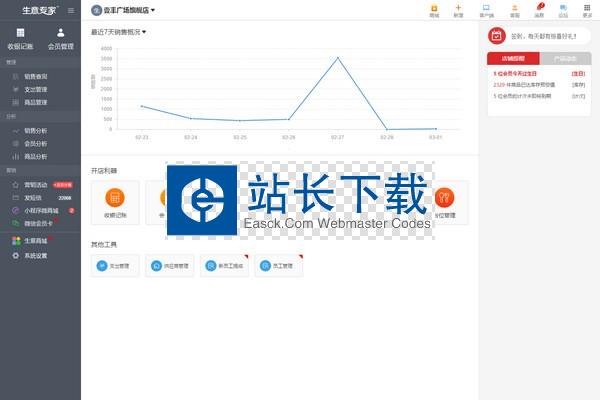
Task: Open 会员分析 in the sidebar
Action: coord(36,144)
